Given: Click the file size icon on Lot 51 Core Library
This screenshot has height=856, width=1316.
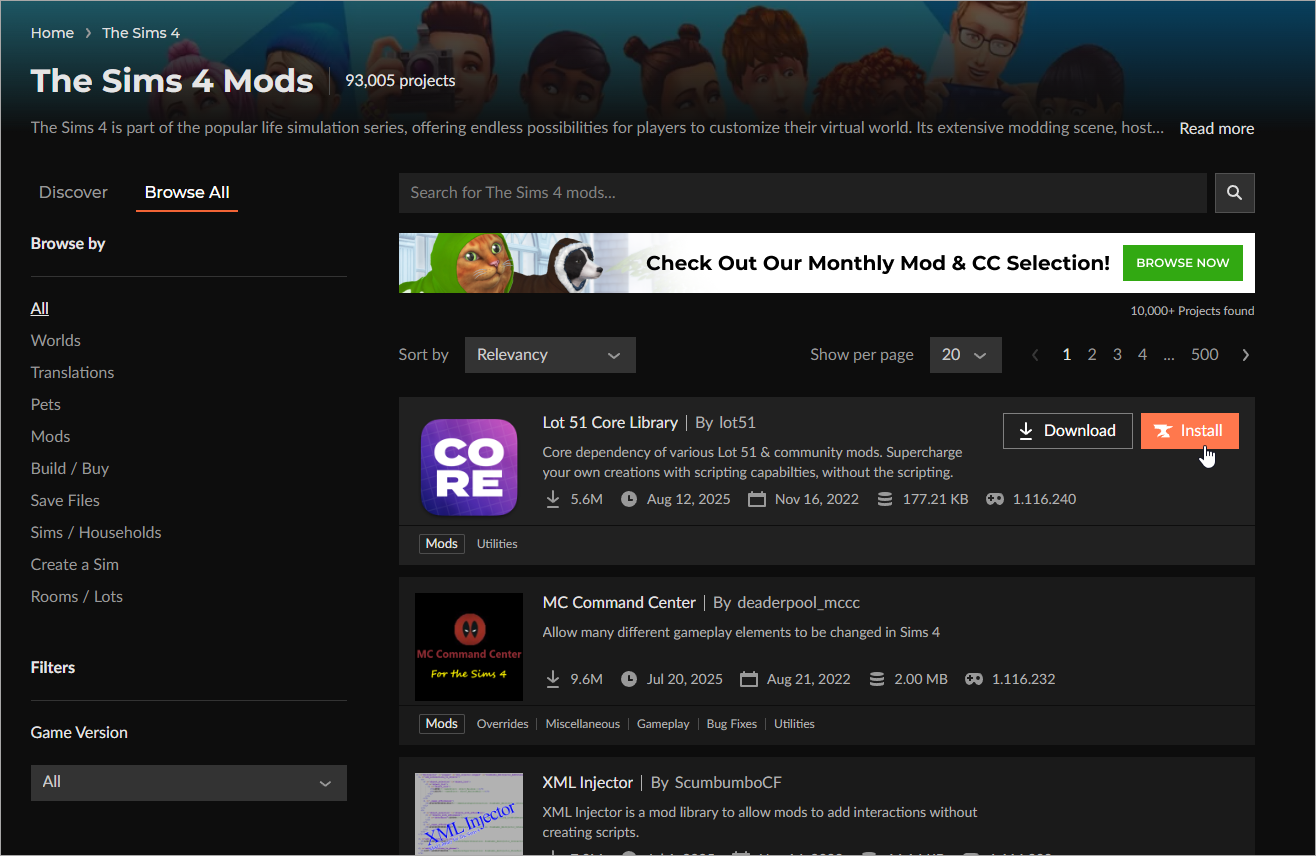Looking at the screenshot, I should 885,499.
